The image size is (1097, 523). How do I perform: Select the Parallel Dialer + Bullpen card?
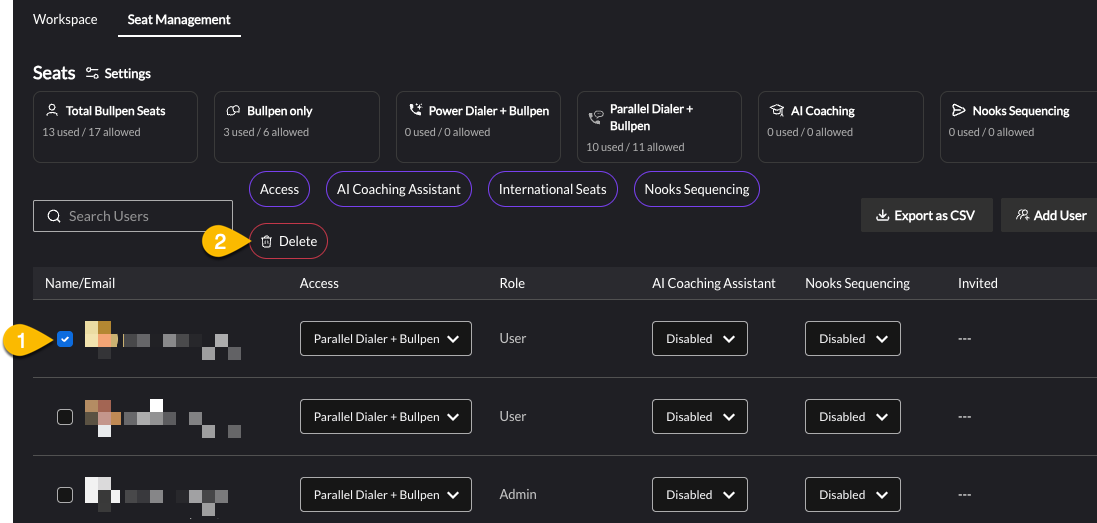coord(660,127)
